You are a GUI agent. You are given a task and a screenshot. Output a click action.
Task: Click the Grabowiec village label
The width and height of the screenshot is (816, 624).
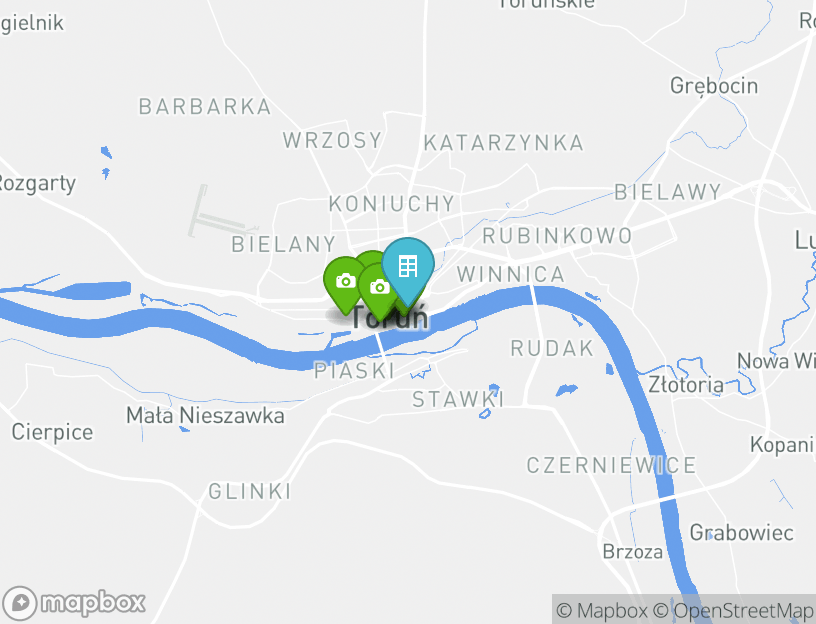(x=742, y=533)
